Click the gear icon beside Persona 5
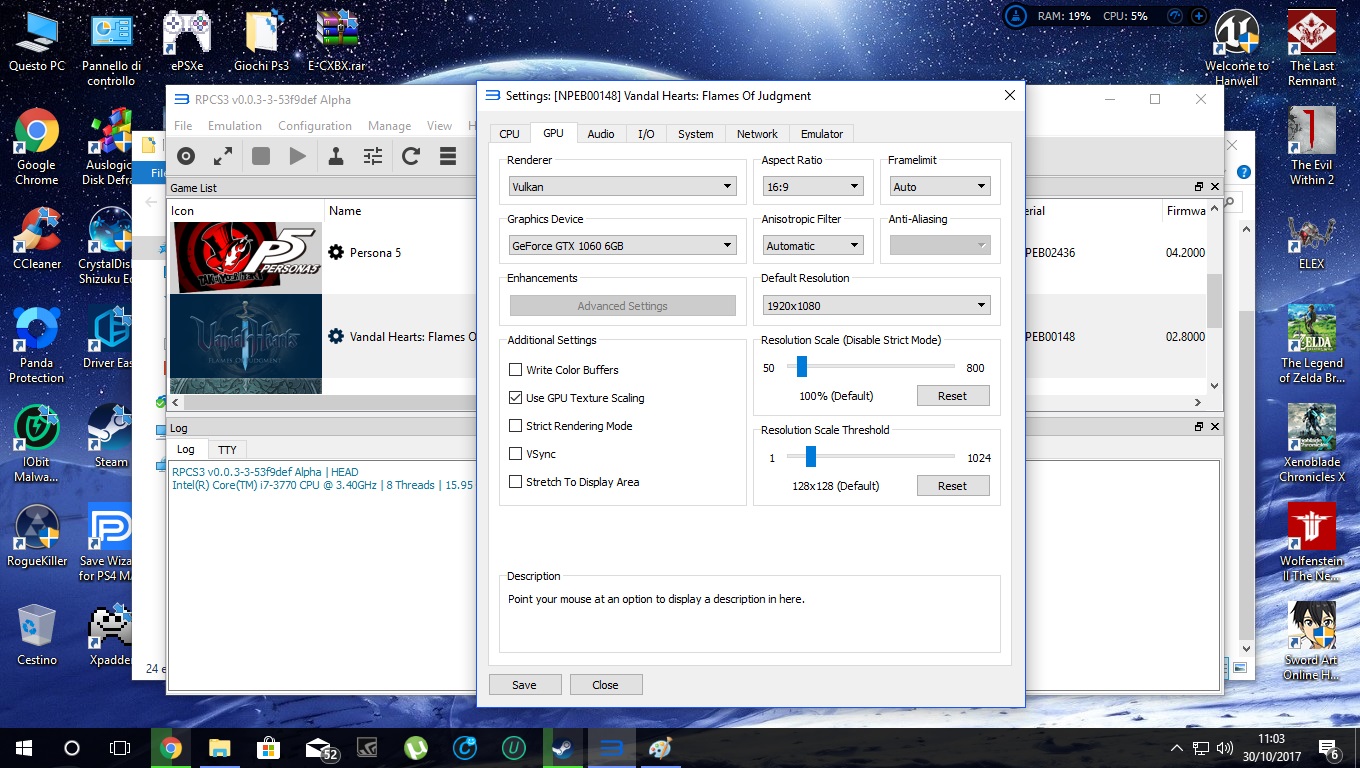The width and height of the screenshot is (1360, 768). tap(336, 253)
